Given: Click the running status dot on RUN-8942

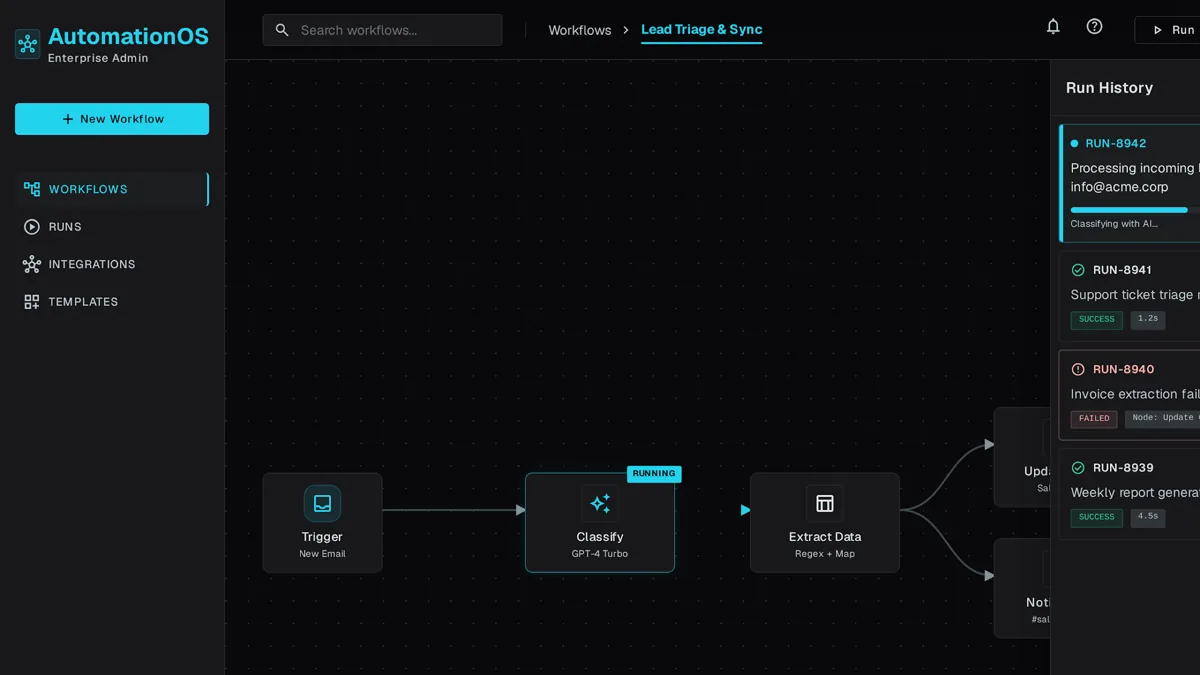Looking at the screenshot, I should pyautogui.click(x=1075, y=144).
